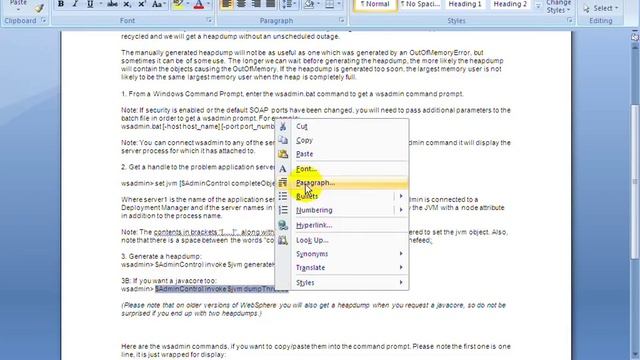This screenshot has height=360, width=640.
Task: Open the font color dropdown arrow
Action: tap(209, 4)
